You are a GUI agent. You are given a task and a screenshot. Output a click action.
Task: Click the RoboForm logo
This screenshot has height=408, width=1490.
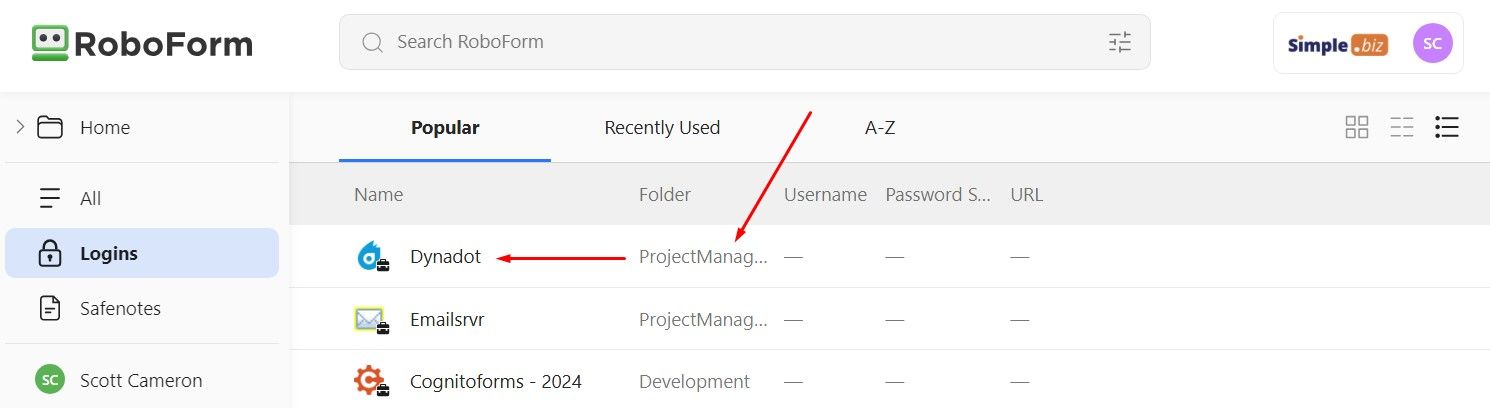click(x=142, y=43)
